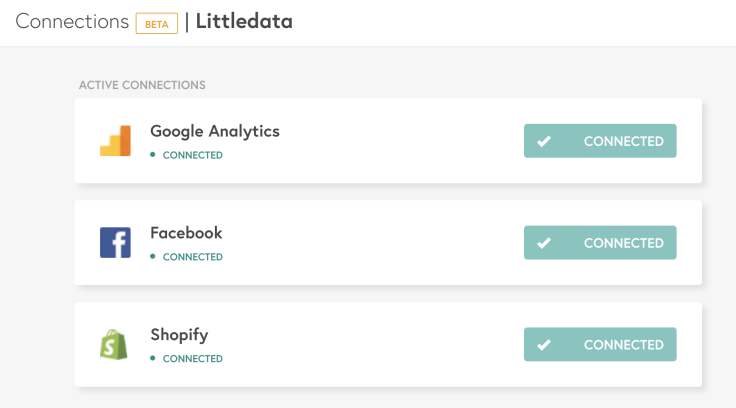Click the BETA badge
Image resolution: width=736 pixels, height=408 pixels.
click(157, 23)
